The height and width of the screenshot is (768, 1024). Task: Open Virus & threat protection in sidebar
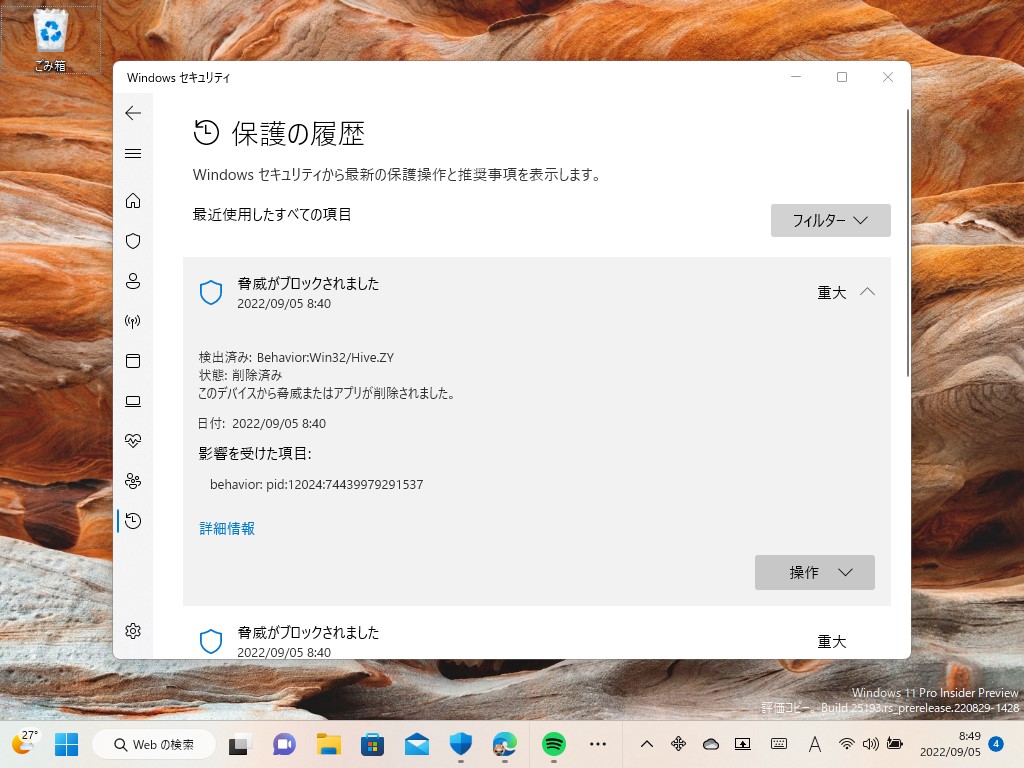(x=133, y=240)
